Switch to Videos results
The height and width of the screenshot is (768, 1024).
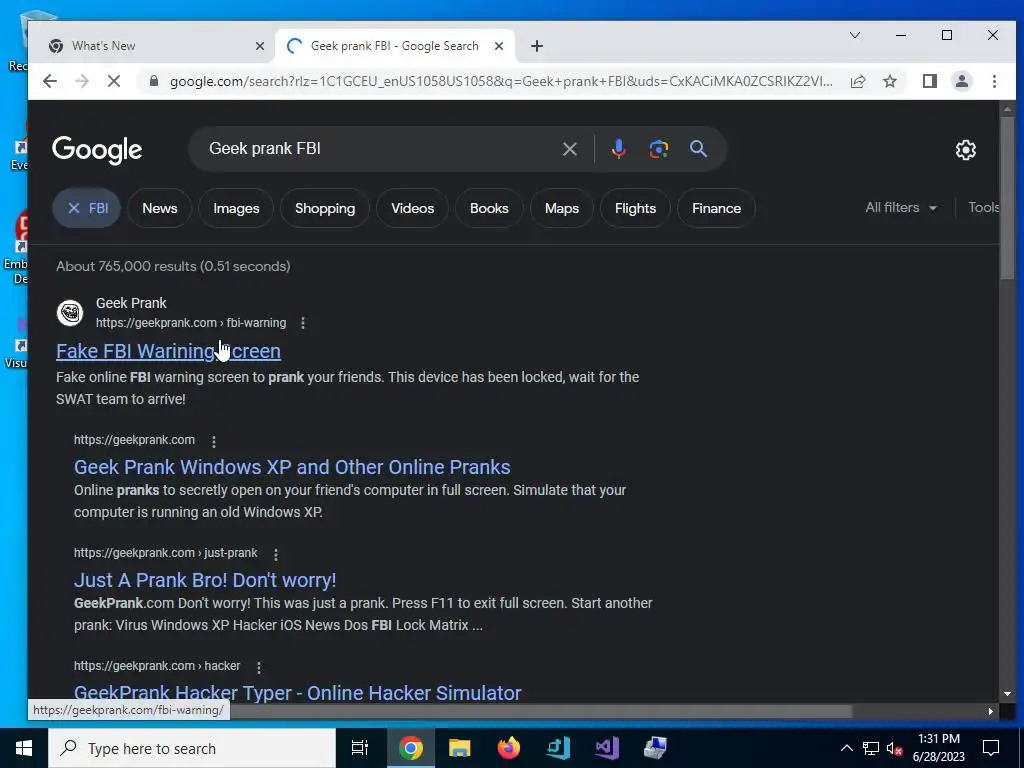(412, 208)
